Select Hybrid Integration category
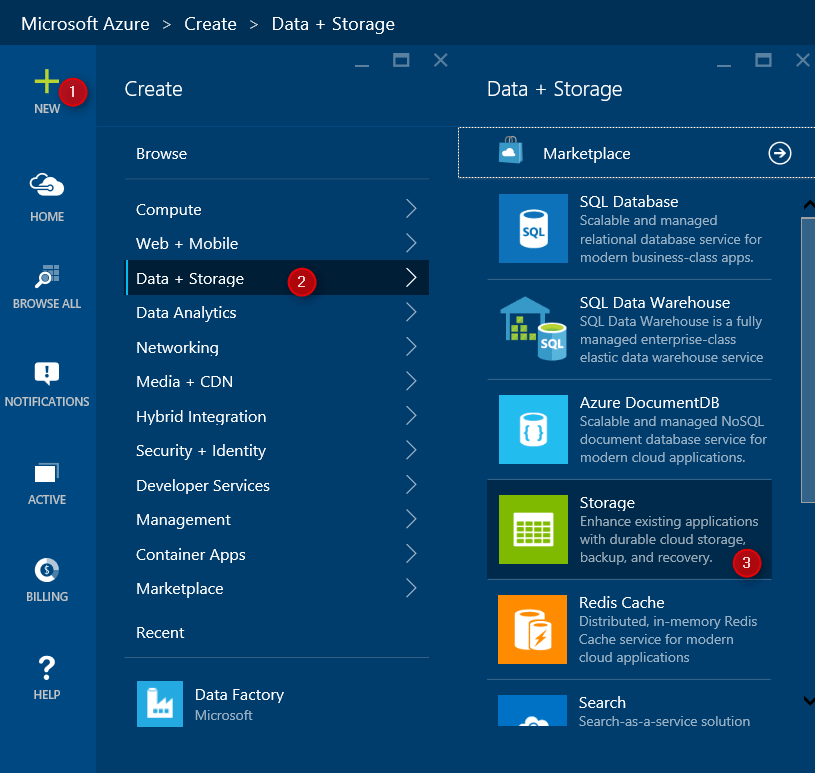 tap(277, 416)
